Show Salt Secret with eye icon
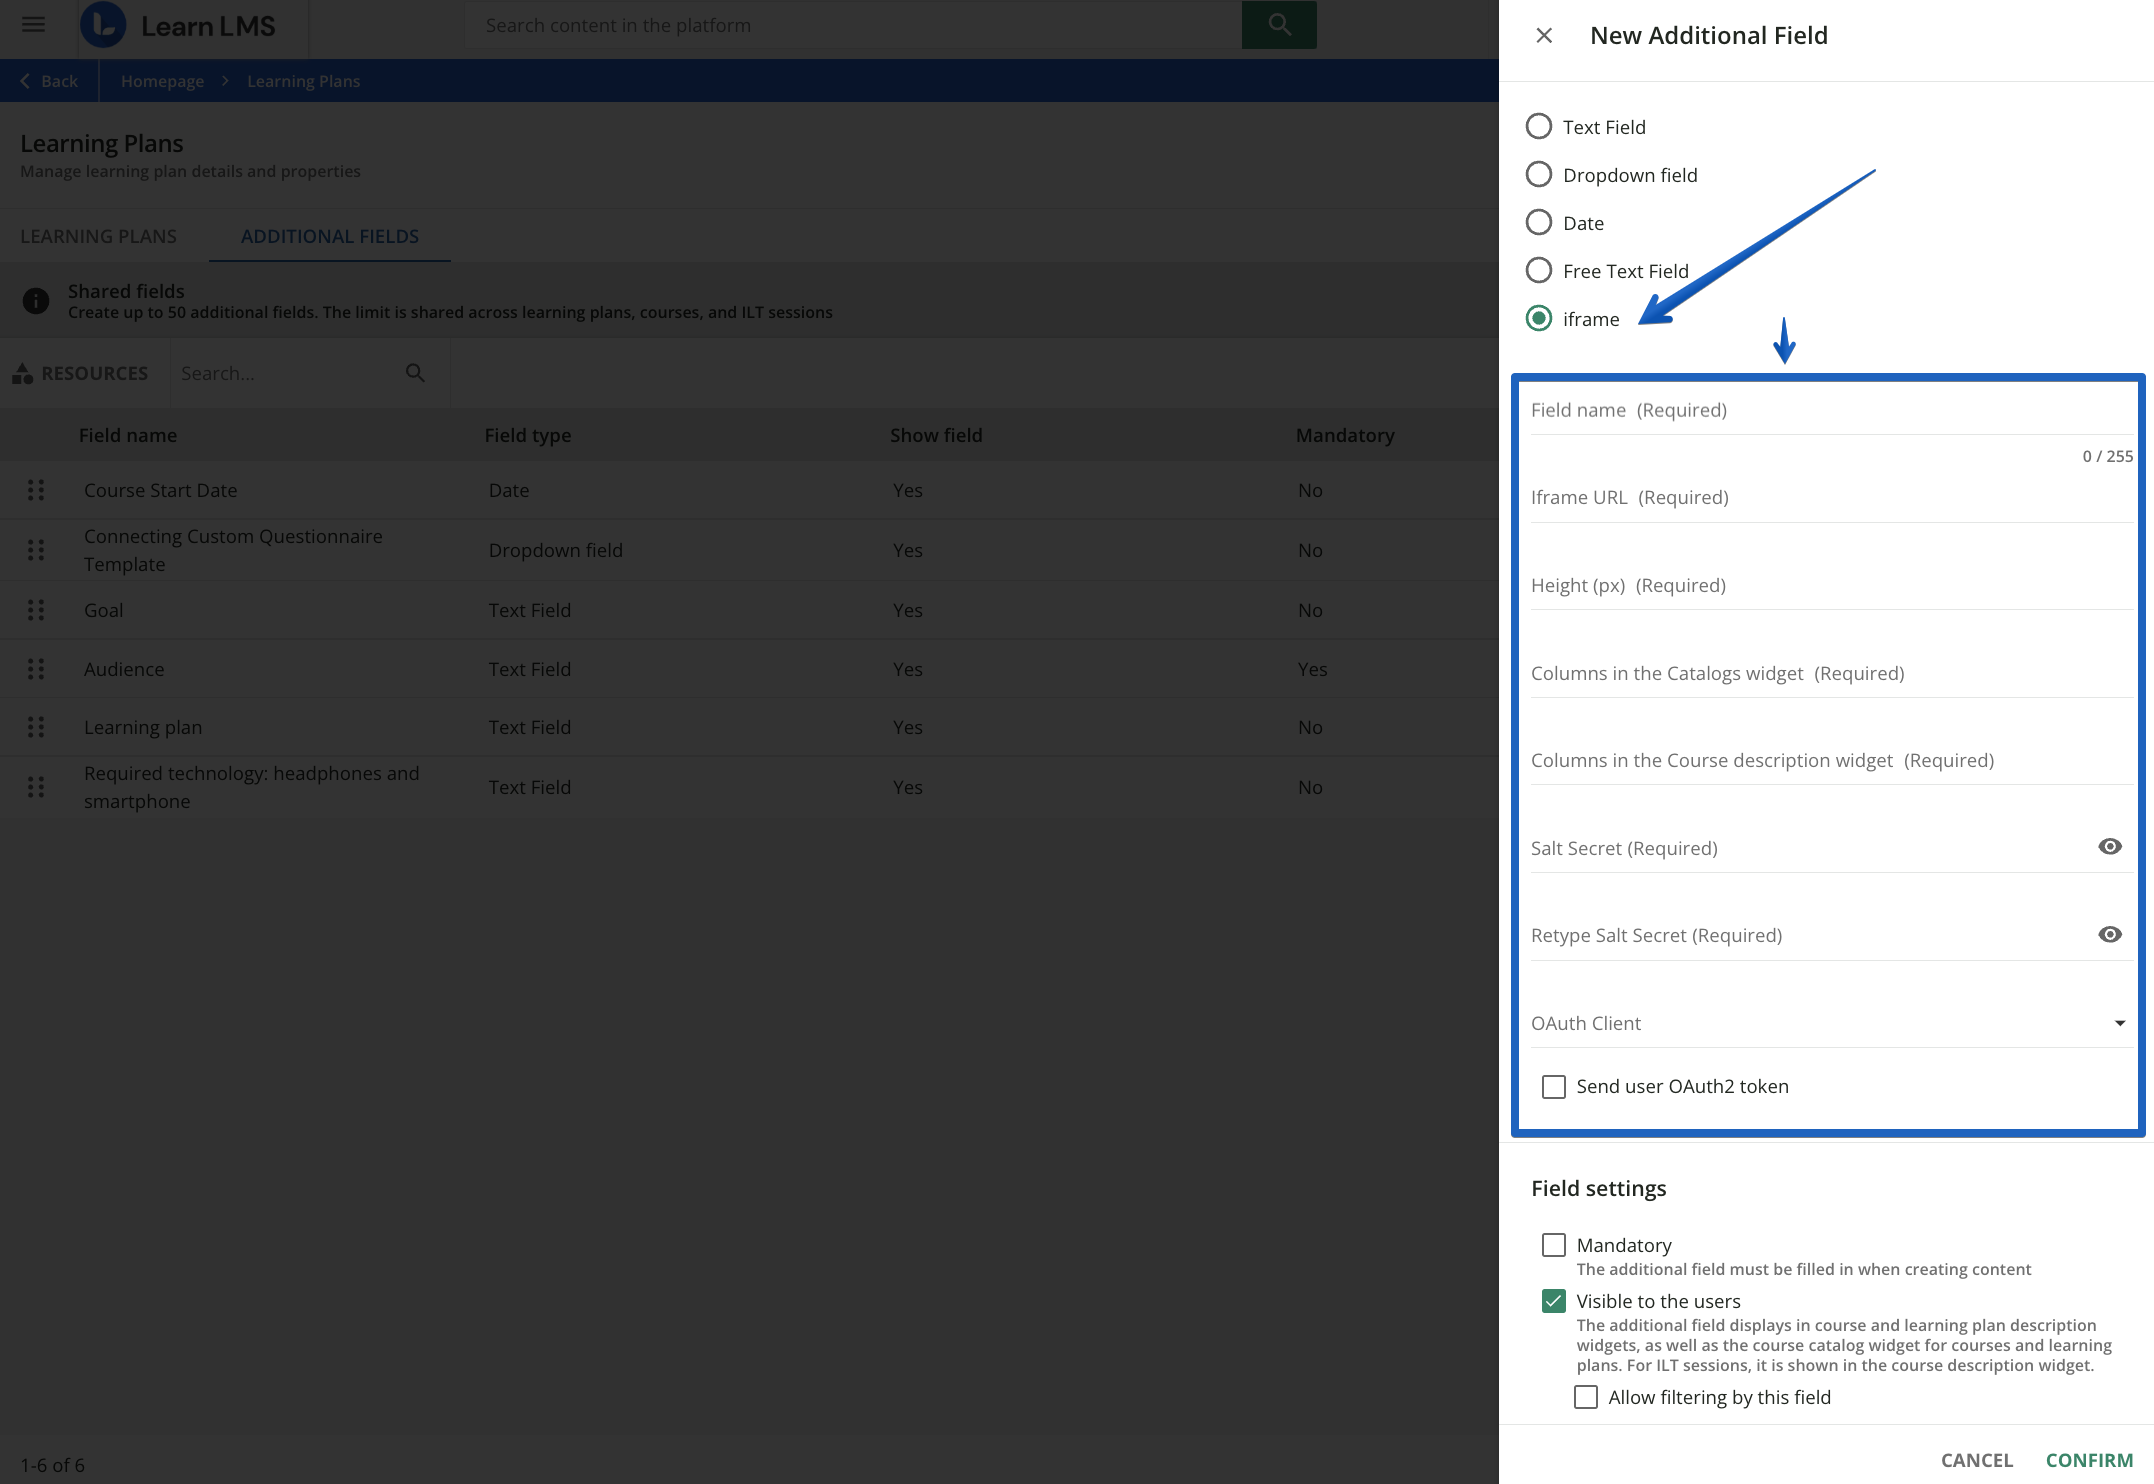This screenshot has height=1484, width=2154. [2110, 847]
